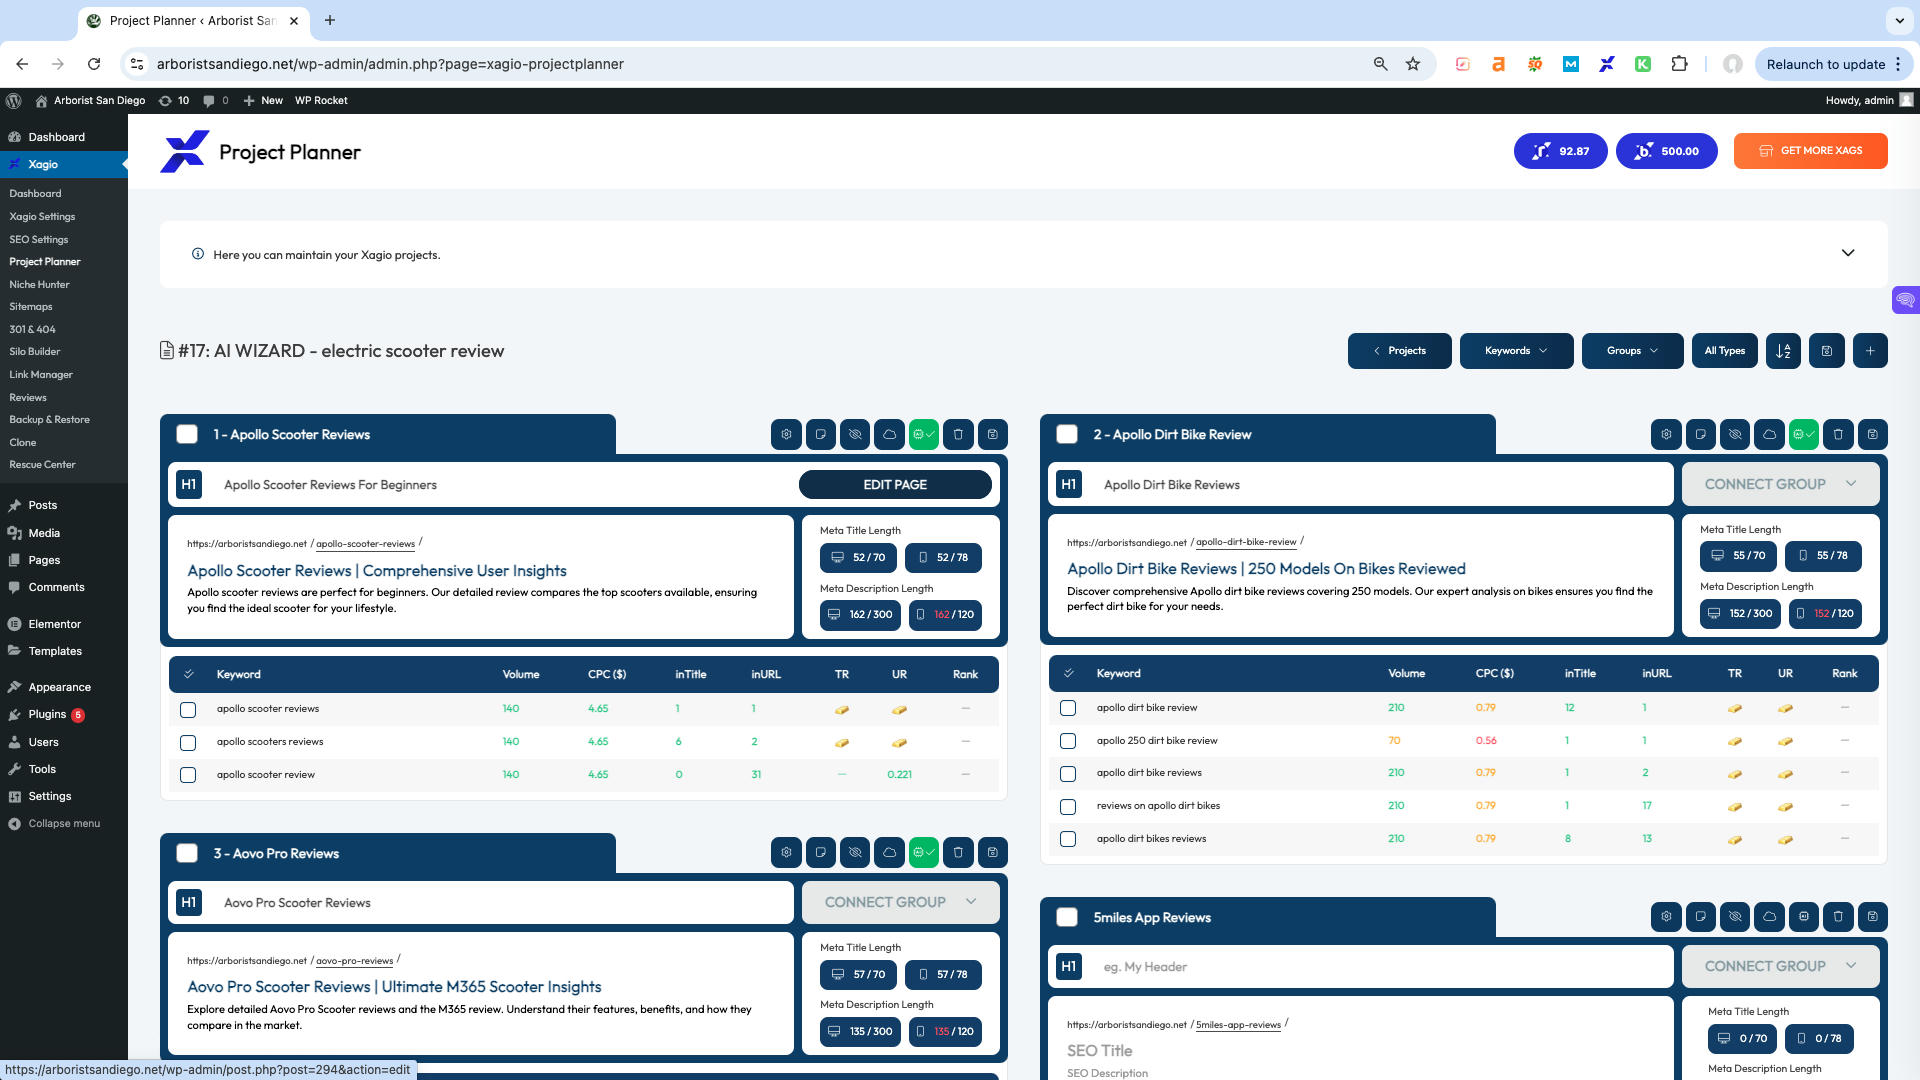Image resolution: width=1920 pixels, height=1080 pixels.
Task: Bookmark page with the star icon
Action: [1413, 64]
